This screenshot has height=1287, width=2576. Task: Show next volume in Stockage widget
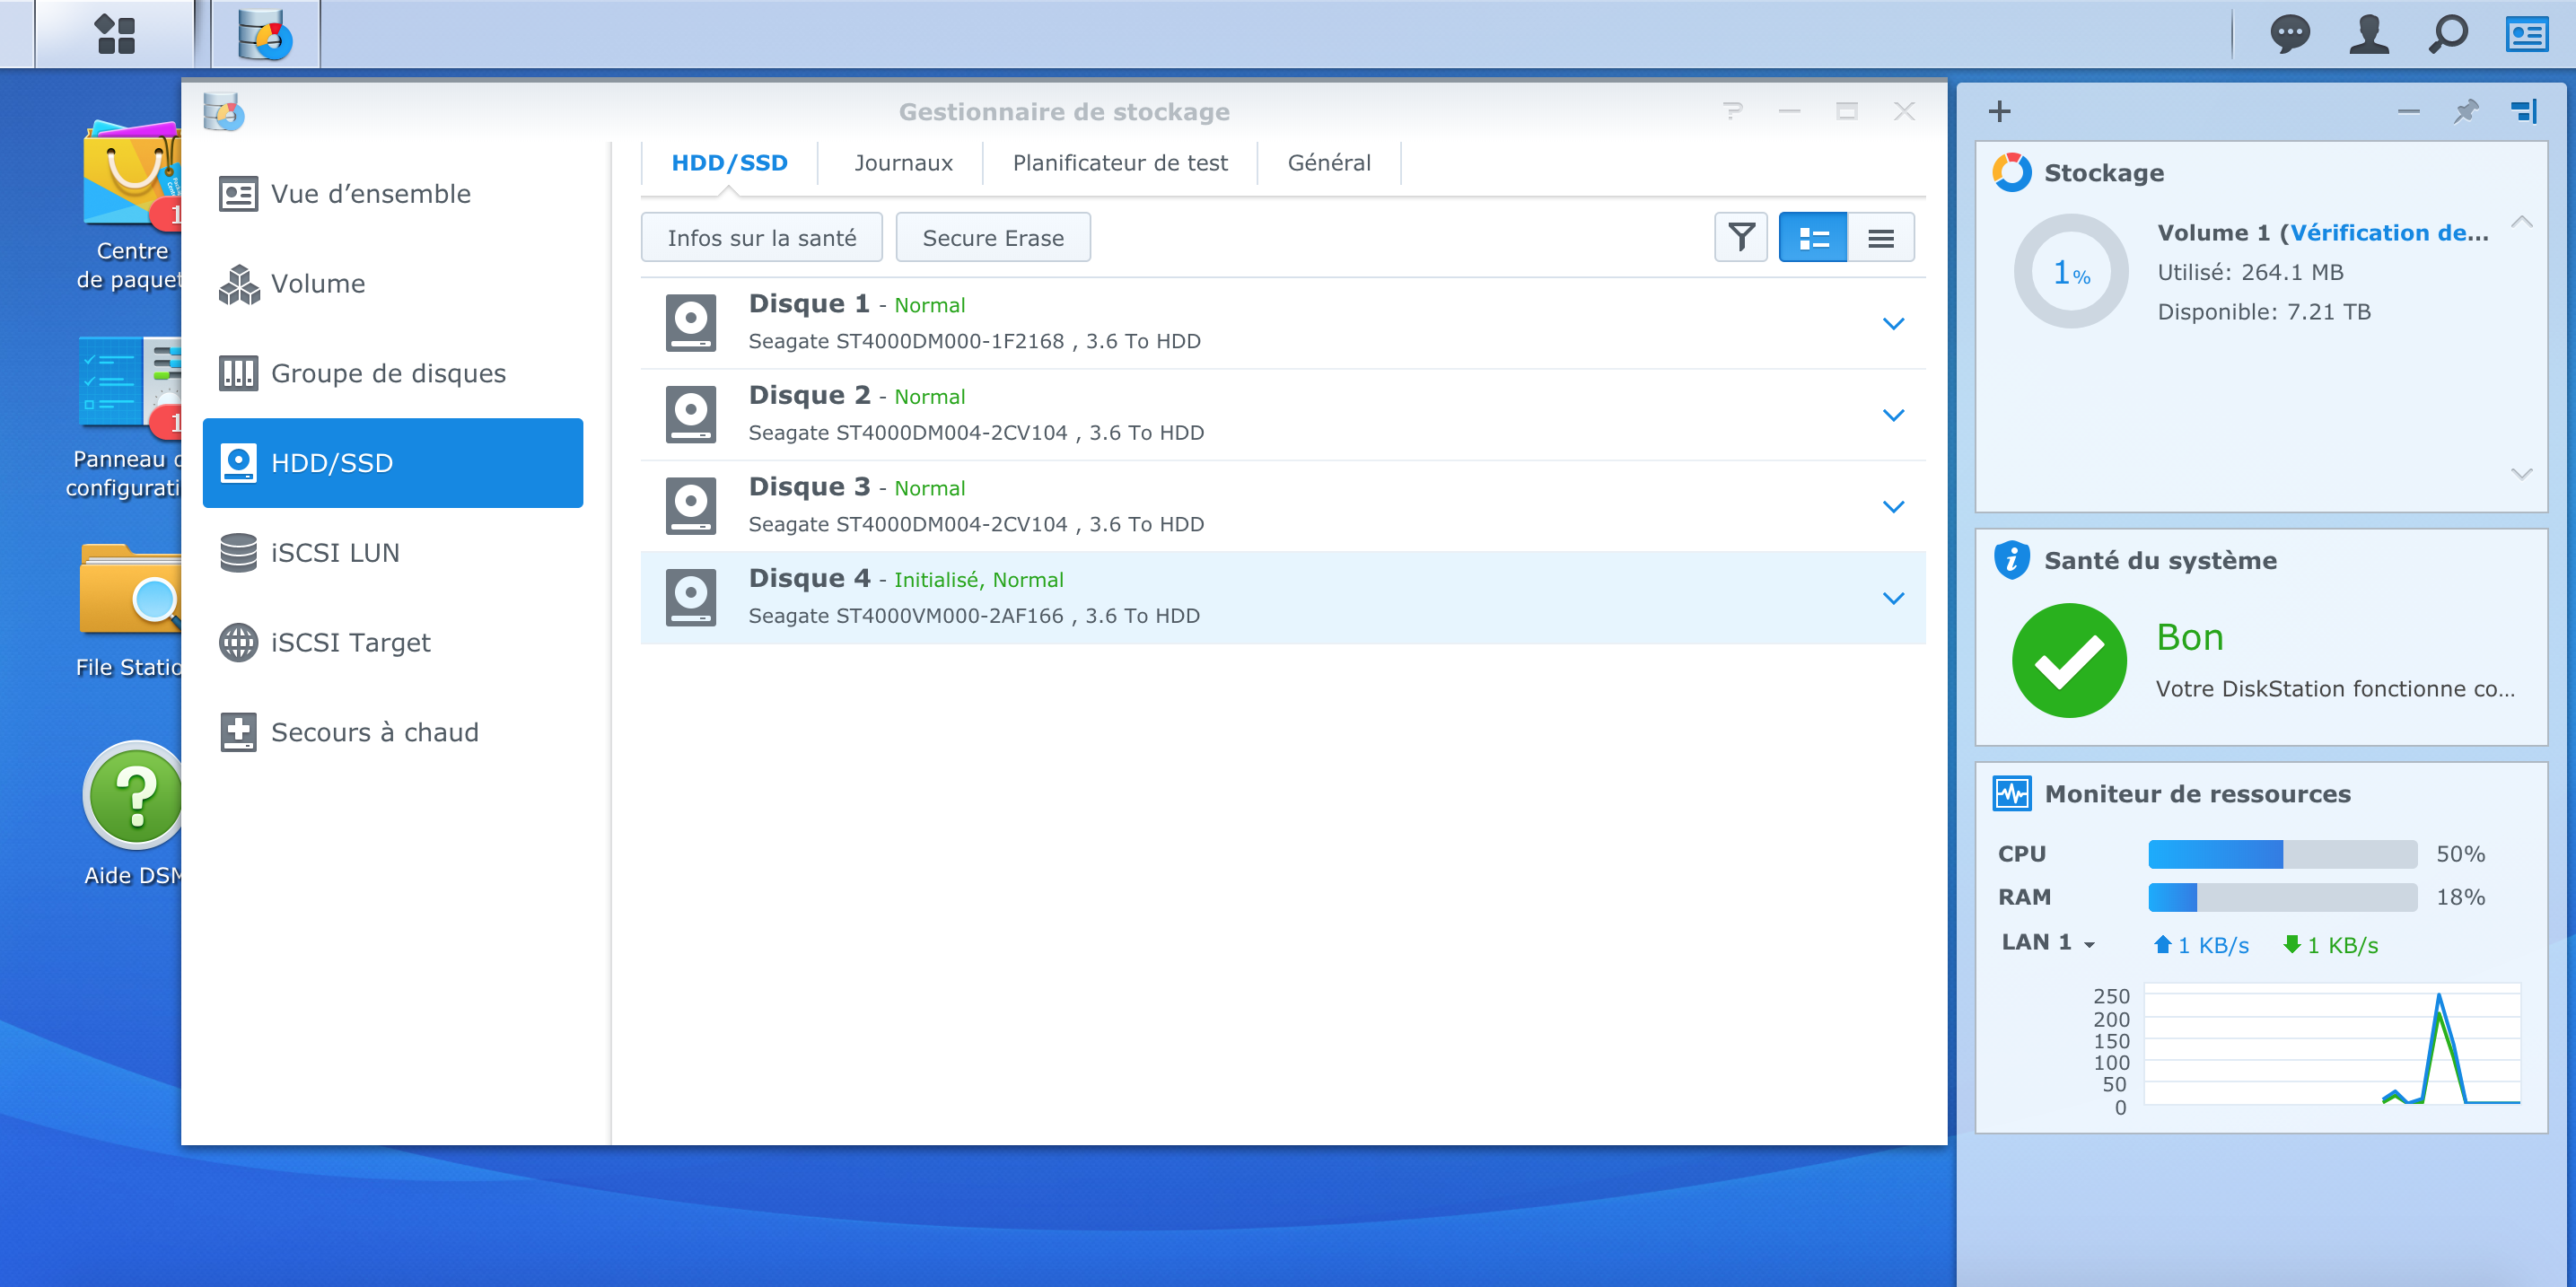tap(2521, 473)
